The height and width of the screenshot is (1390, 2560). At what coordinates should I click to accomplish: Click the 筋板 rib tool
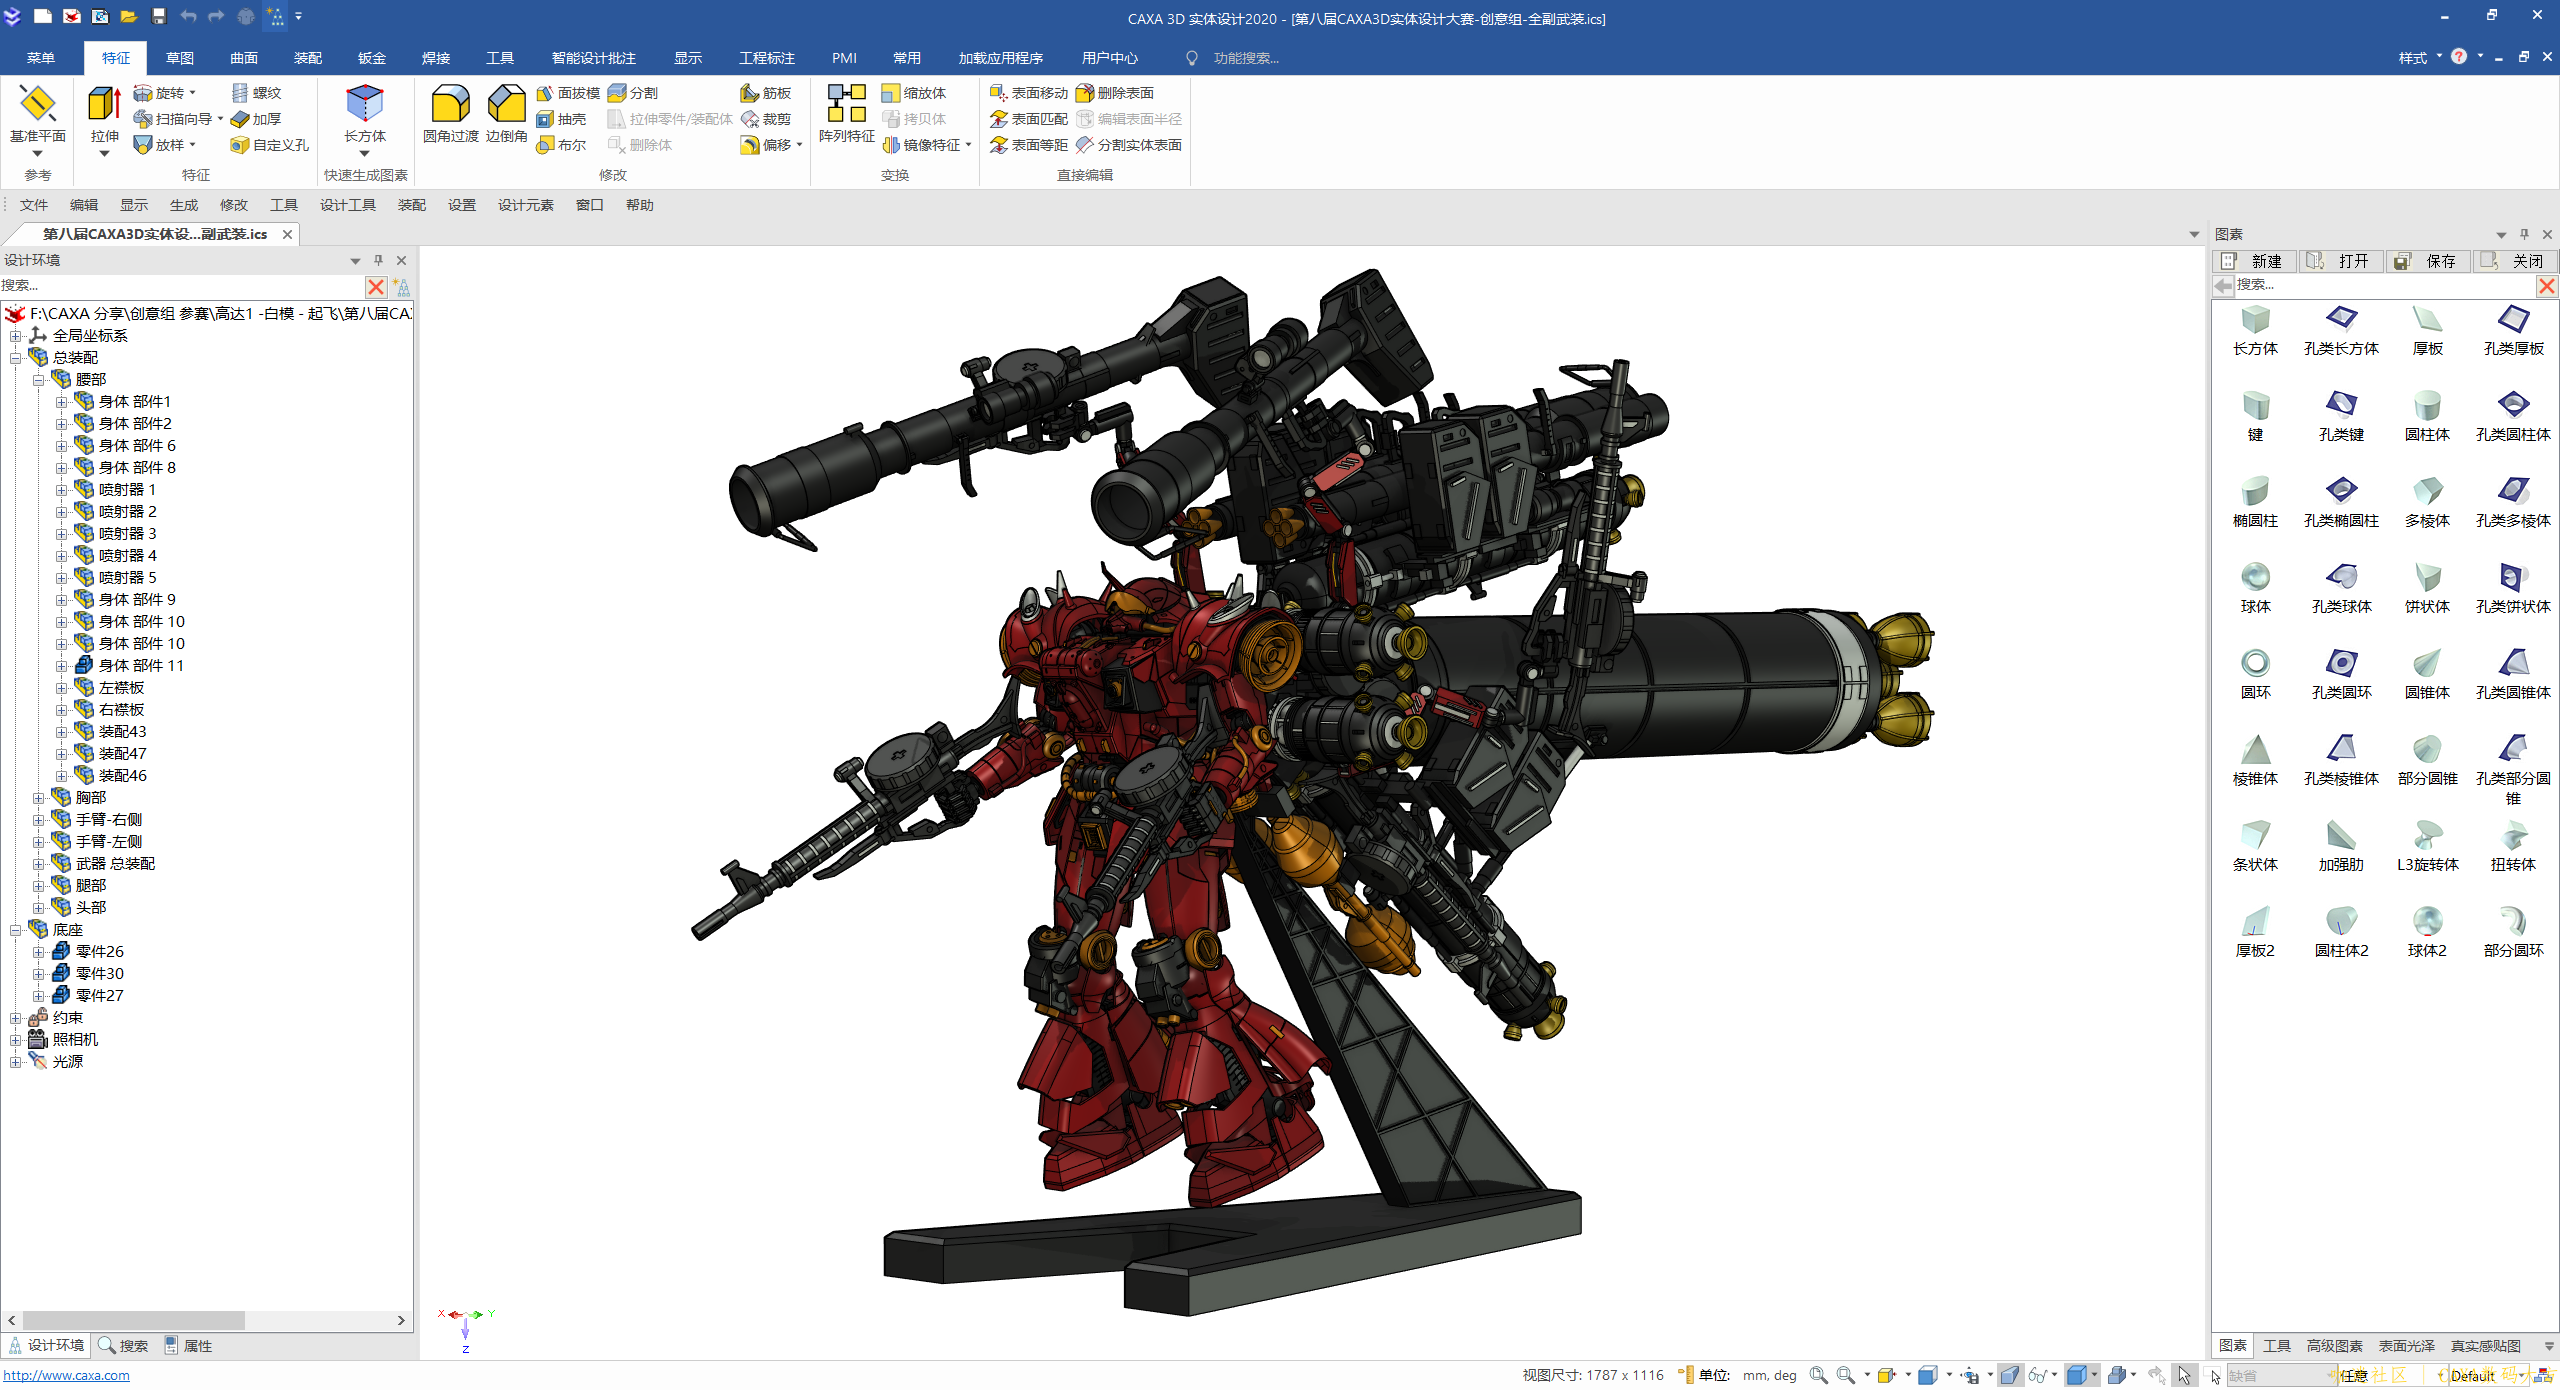(766, 93)
